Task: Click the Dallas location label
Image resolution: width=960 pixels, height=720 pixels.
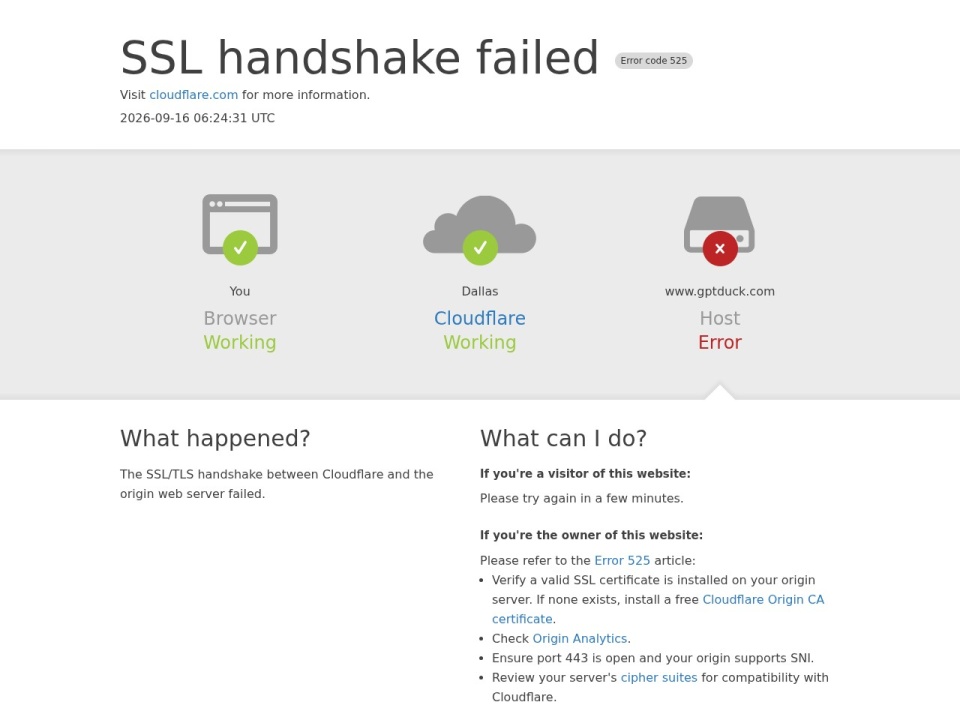Action: pos(480,291)
